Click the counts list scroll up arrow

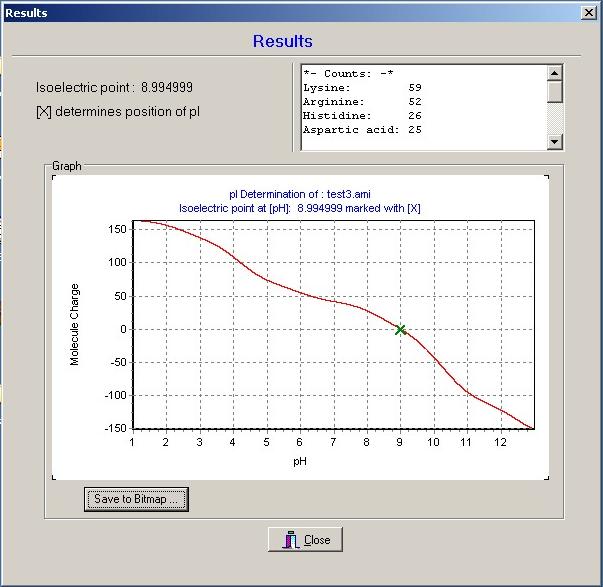click(554, 73)
